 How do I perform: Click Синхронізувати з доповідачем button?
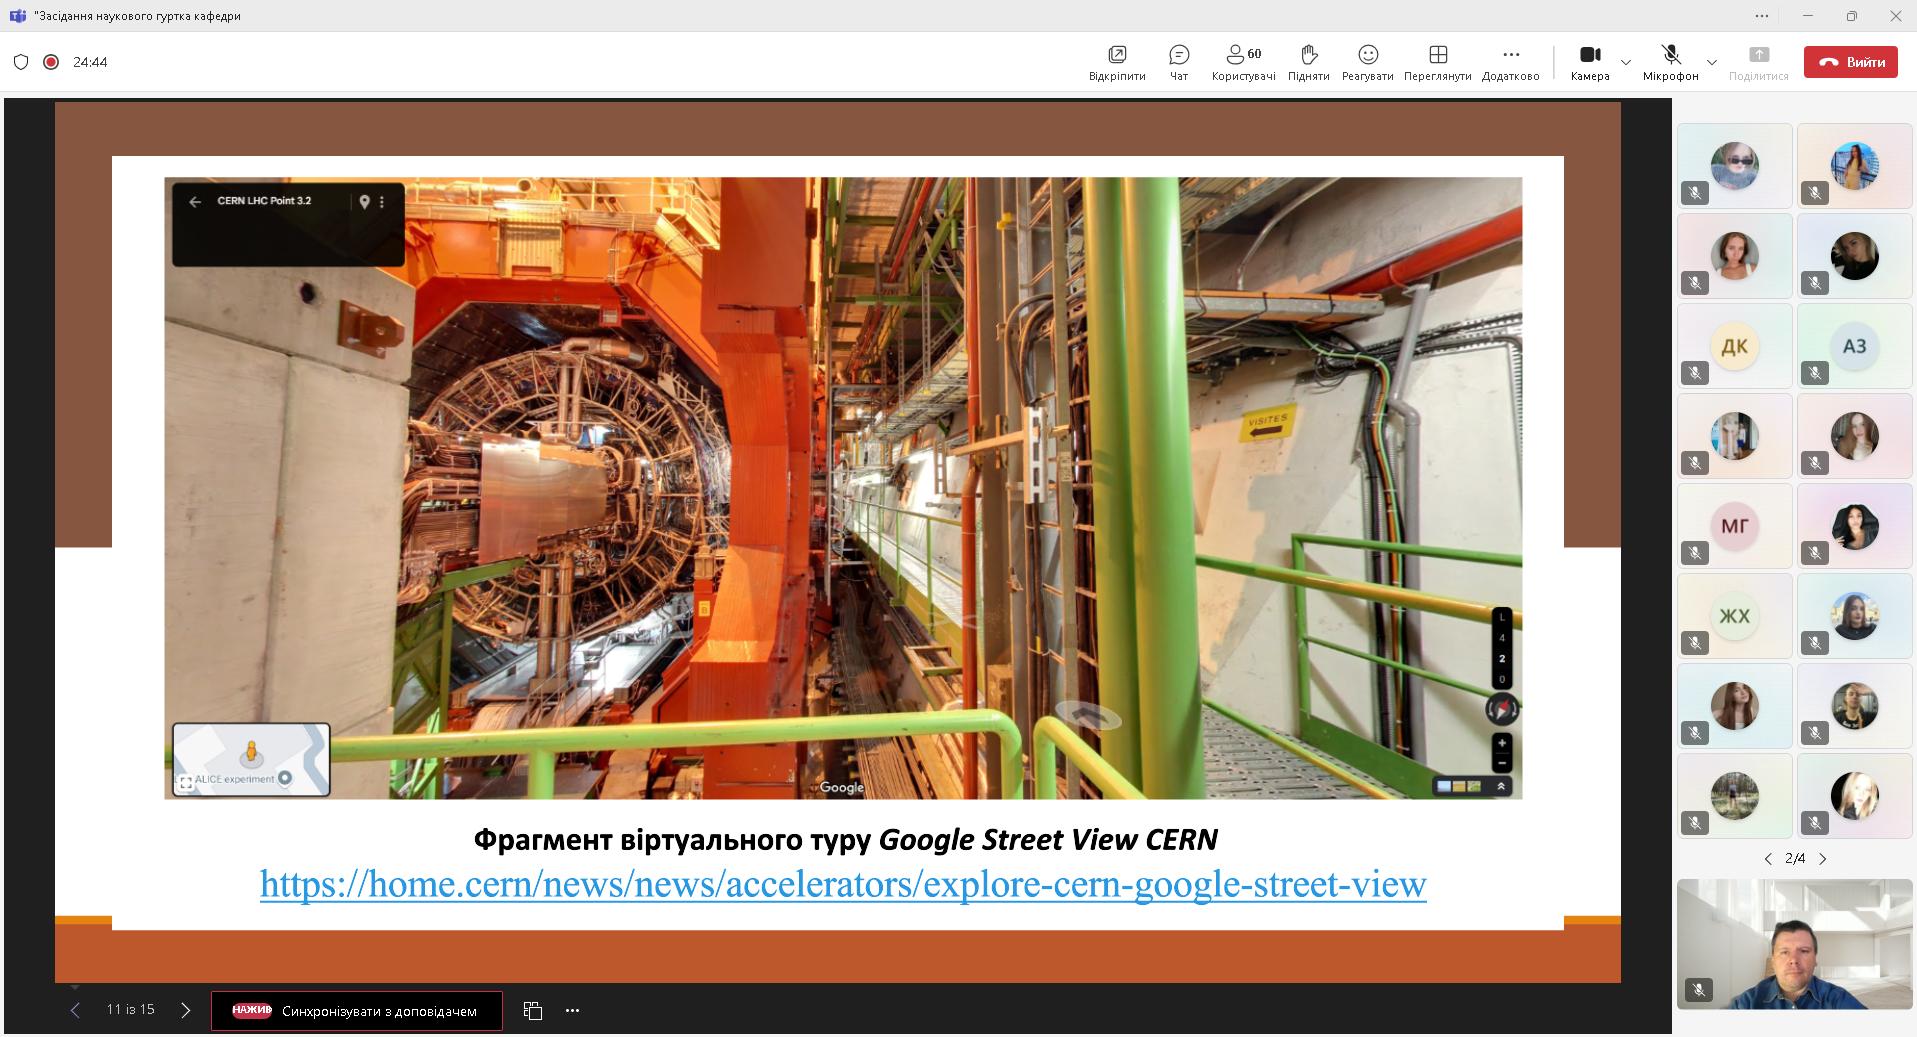(x=357, y=1011)
